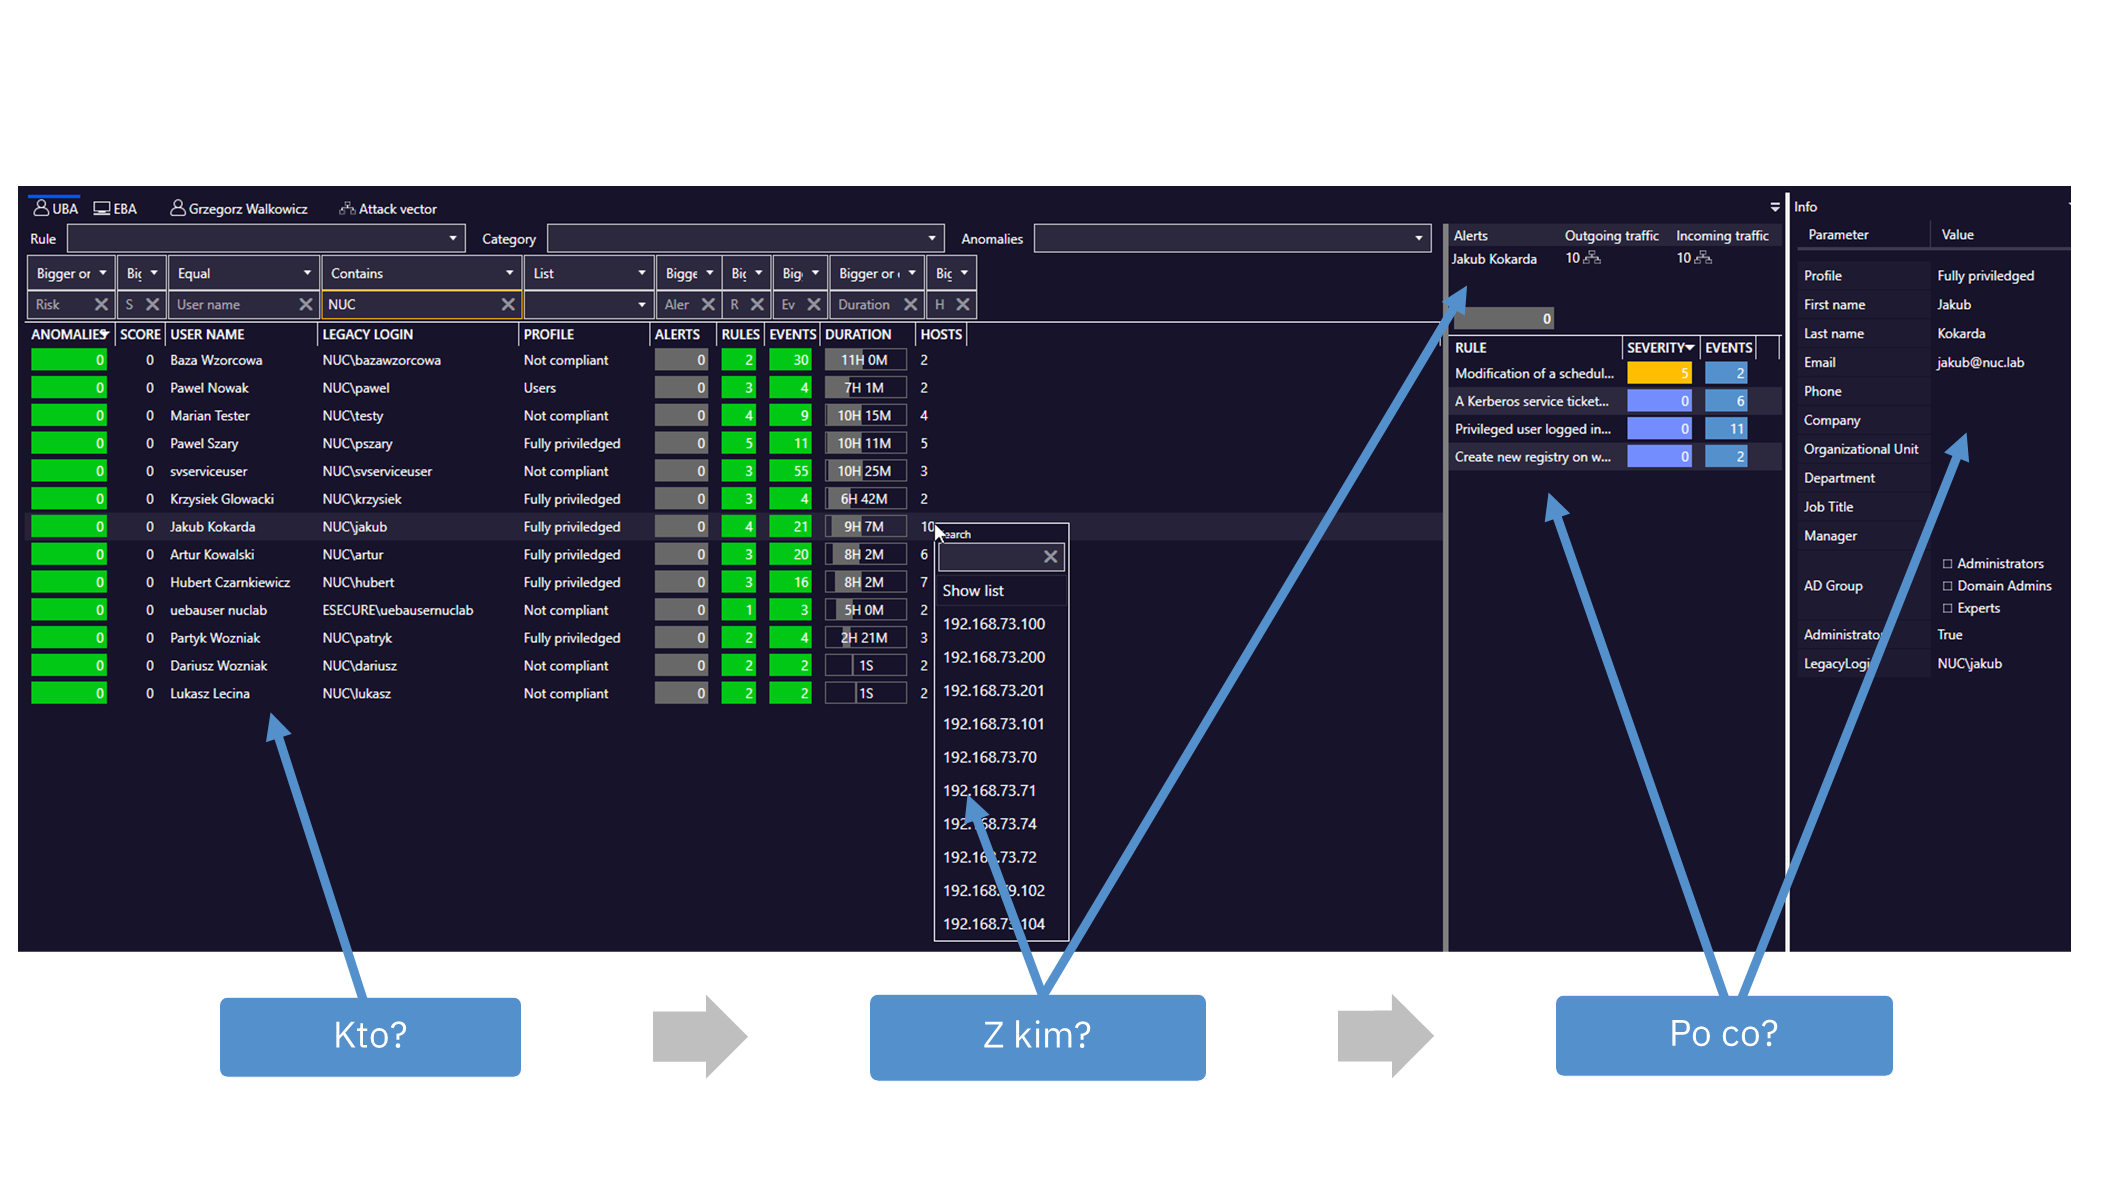
Task: Open the alerts panel options menu icon
Action: coord(1775,207)
